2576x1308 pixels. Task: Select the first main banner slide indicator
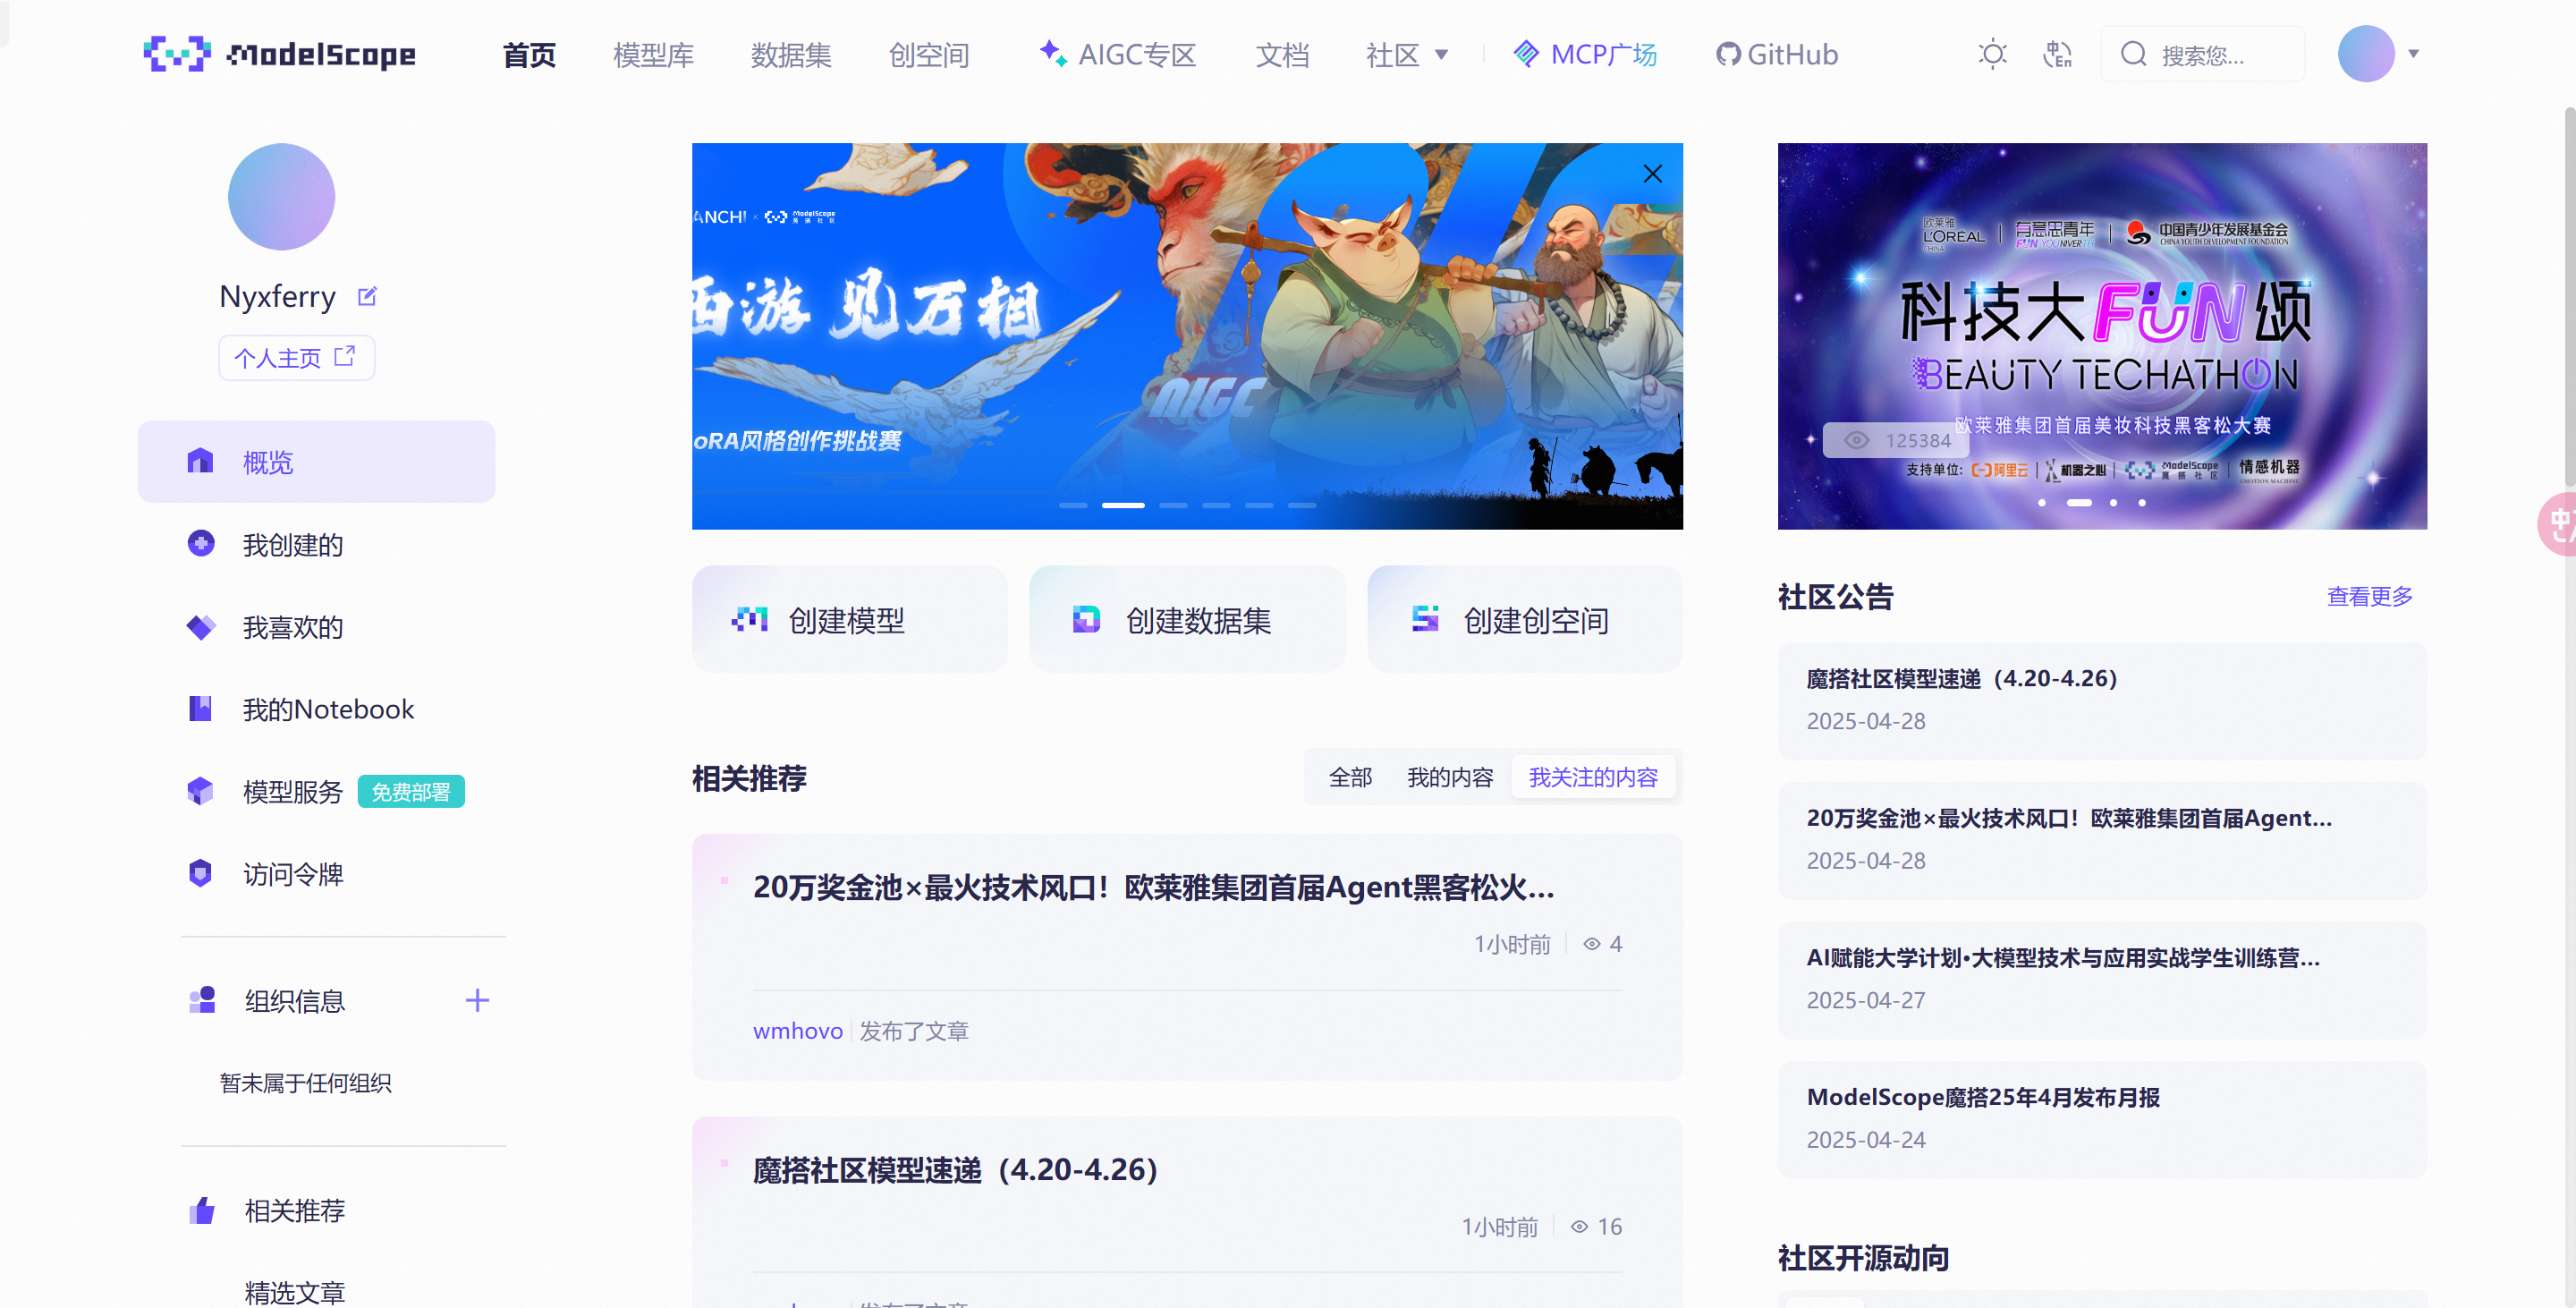pyautogui.click(x=1072, y=505)
